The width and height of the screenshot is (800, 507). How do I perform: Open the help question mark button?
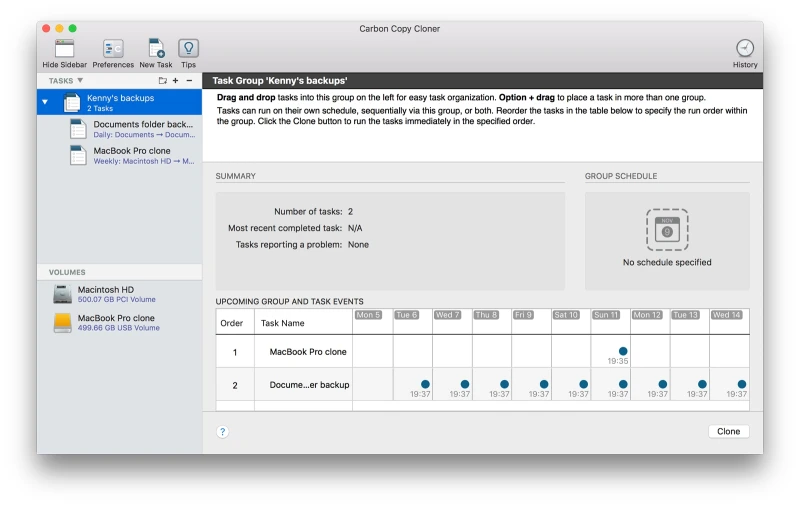tap(222, 432)
